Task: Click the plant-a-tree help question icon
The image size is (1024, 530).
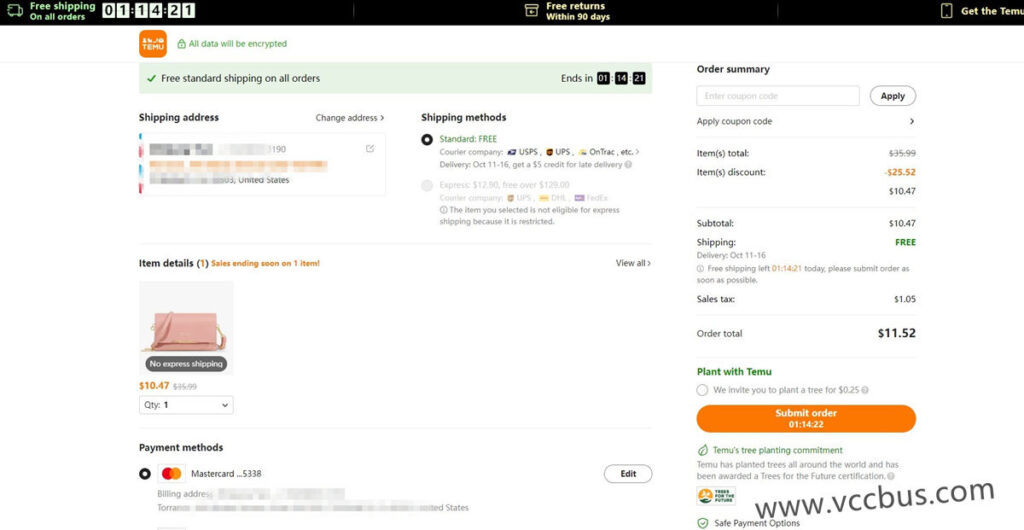Action: click(865, 390)
